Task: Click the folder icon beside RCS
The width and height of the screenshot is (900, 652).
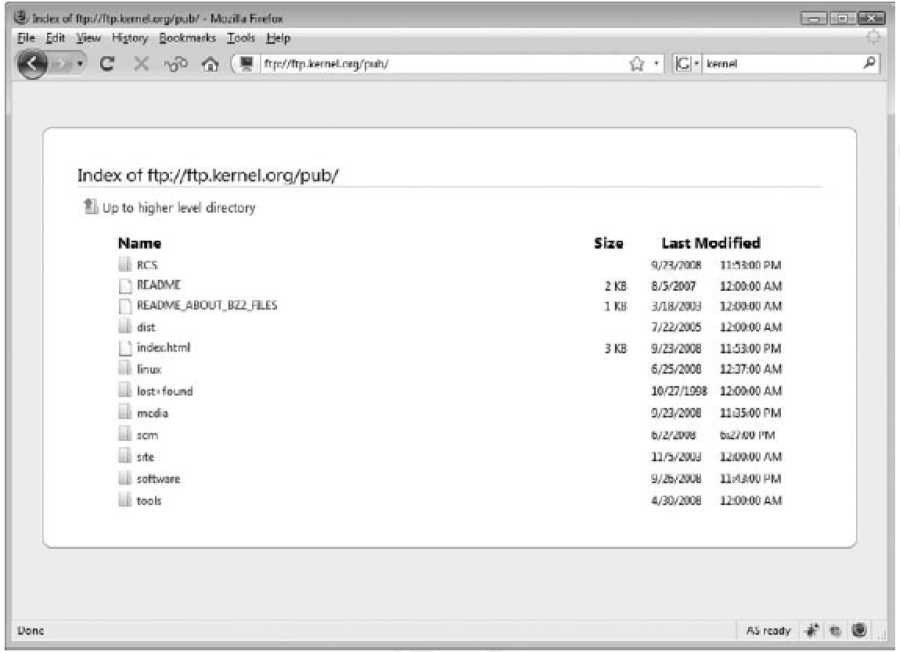Action: (x=125, y=264)
